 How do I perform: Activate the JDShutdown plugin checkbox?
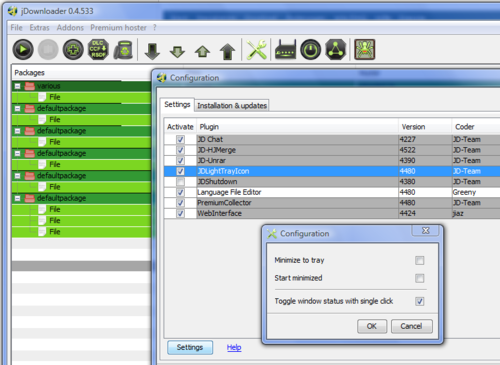pyautogui.click(x=180, y=182)
